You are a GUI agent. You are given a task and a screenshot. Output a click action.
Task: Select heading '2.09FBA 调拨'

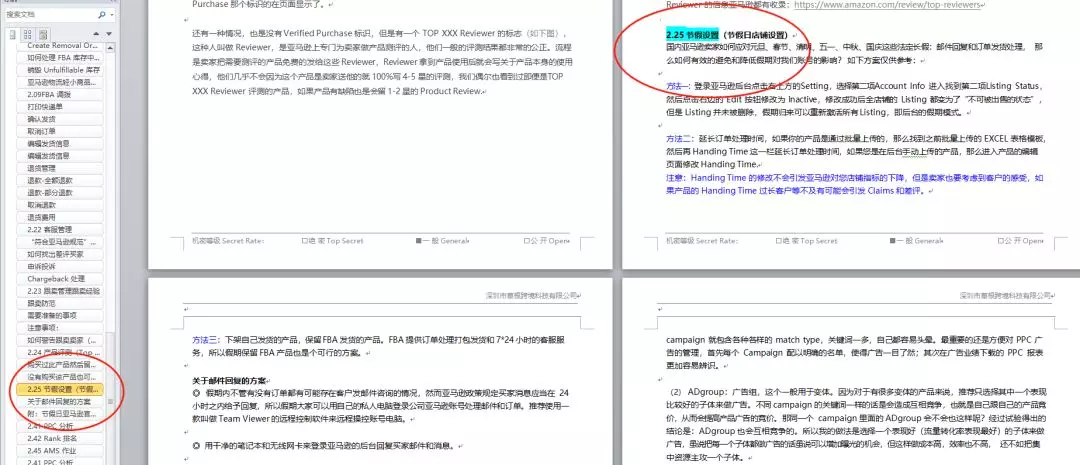coord(62,94)
